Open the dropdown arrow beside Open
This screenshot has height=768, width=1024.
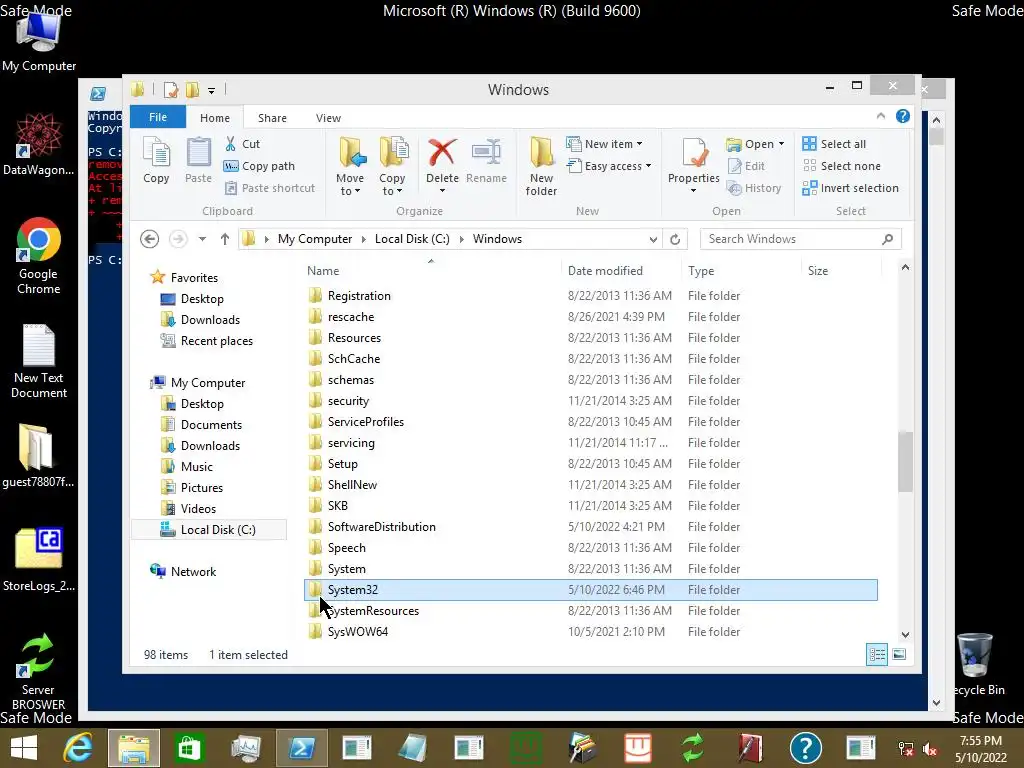781,144
